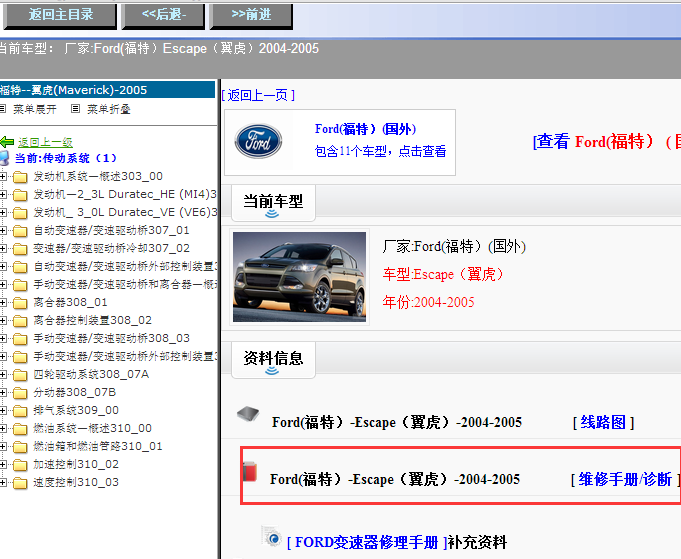This screenshot has width=681, height=559.
Task: Select tree item 燃油系统—概述310_00
Action: pyautogui.click(x=93, y=428)
